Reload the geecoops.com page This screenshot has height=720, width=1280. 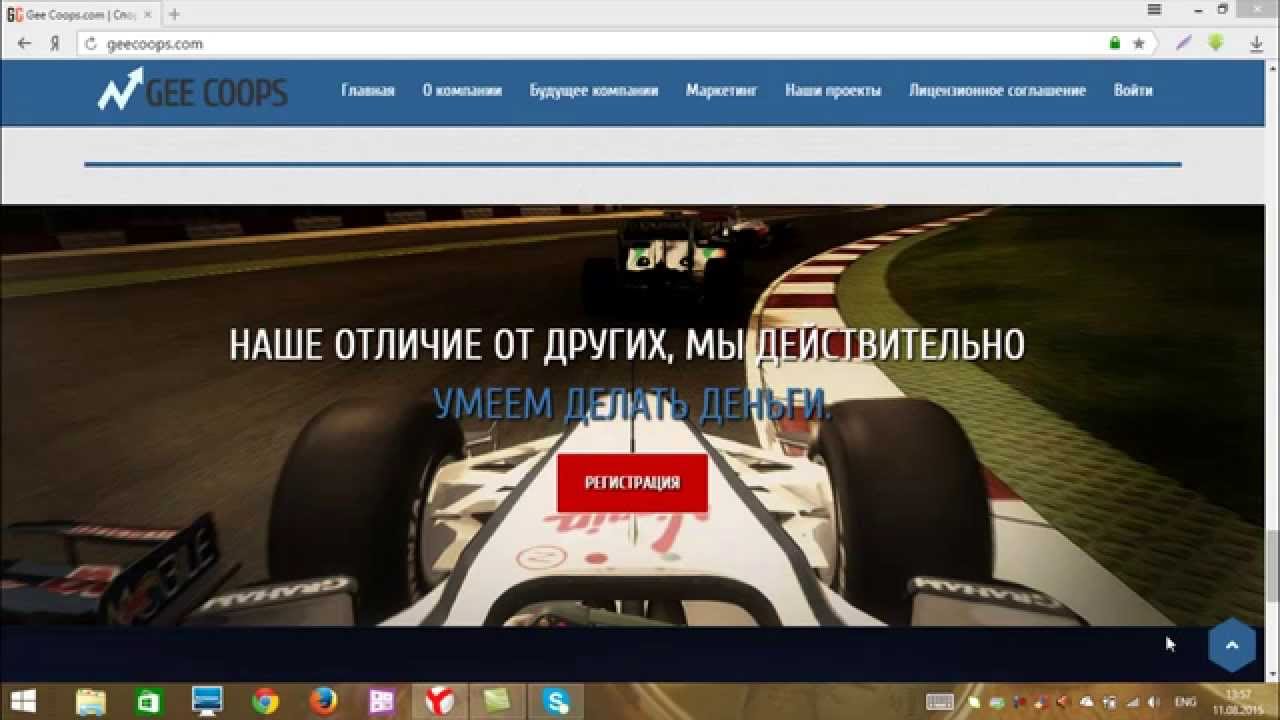90,44
